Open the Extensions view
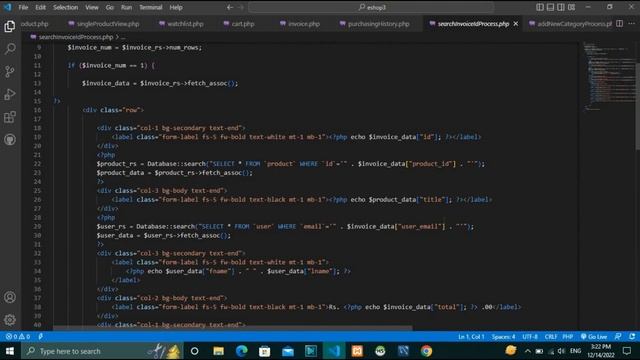The width and height of the screenshot is (640, 360). point(10,117)
